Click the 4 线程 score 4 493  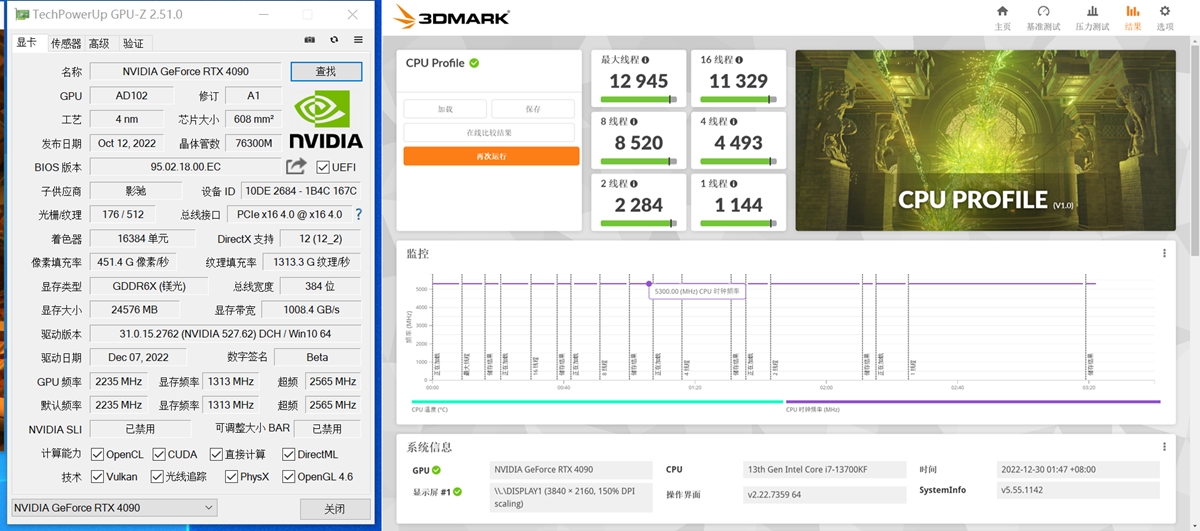click(738, 143)
